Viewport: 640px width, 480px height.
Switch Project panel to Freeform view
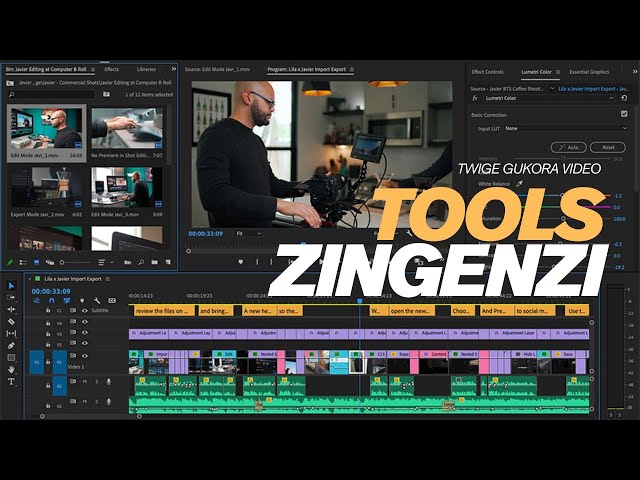click(x=50, y=262)
